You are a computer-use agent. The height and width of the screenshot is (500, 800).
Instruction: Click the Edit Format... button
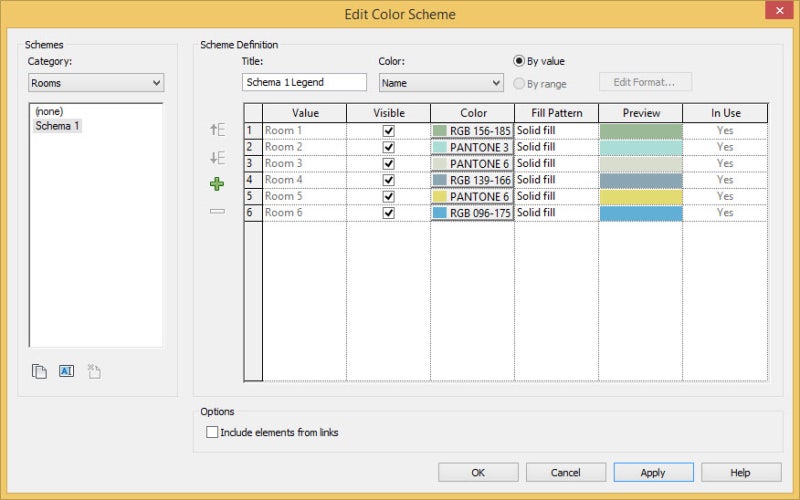coord(645,82)
